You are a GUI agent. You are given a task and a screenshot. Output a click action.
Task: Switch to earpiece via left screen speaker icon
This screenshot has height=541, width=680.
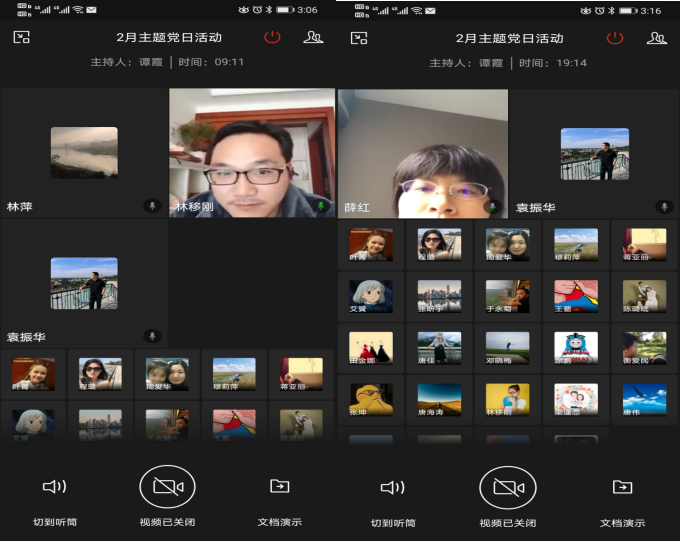click(54, 487)
